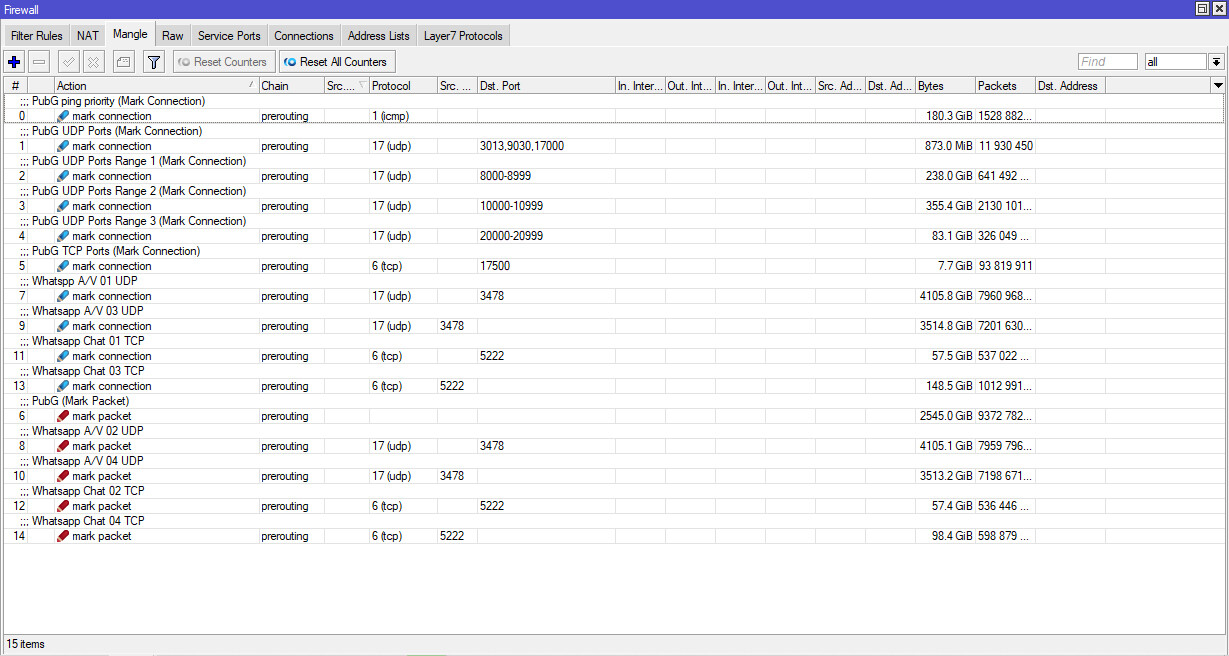Click the '1 (icmp)' protocol cell
The height and width of the screenshot is (656, 1229).
[403, 116]
